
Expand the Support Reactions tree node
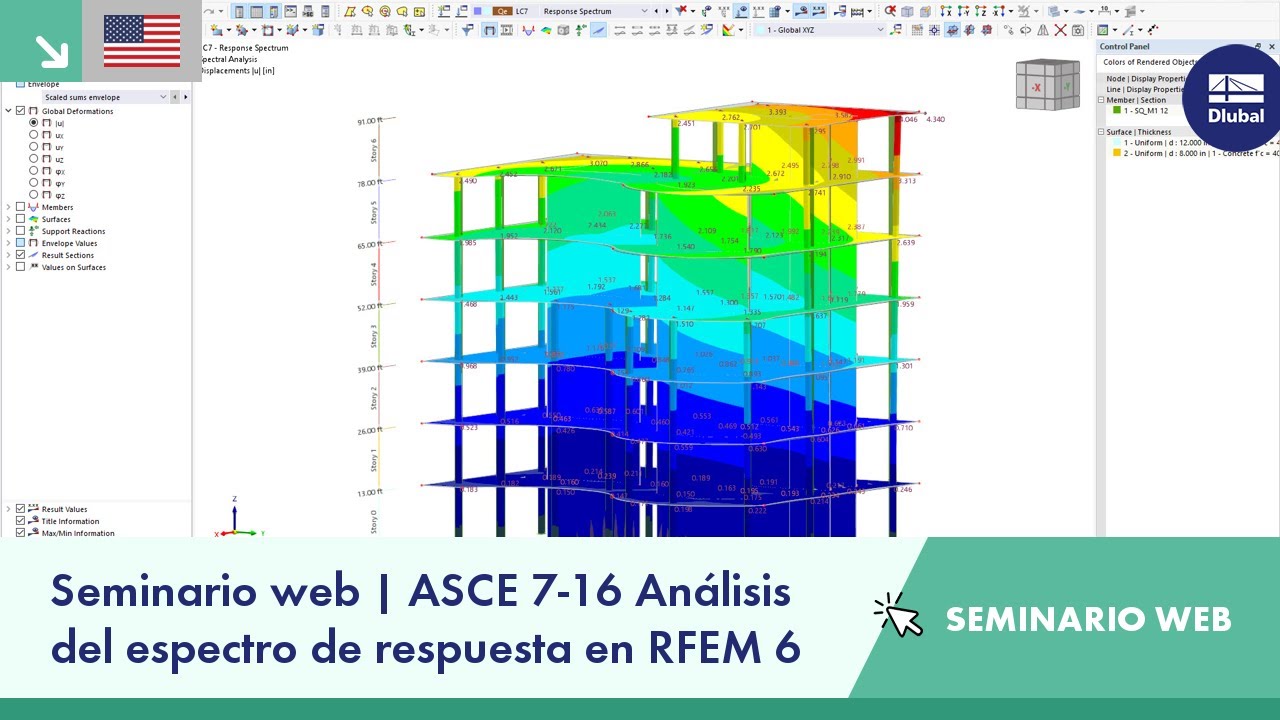[8, 231]
